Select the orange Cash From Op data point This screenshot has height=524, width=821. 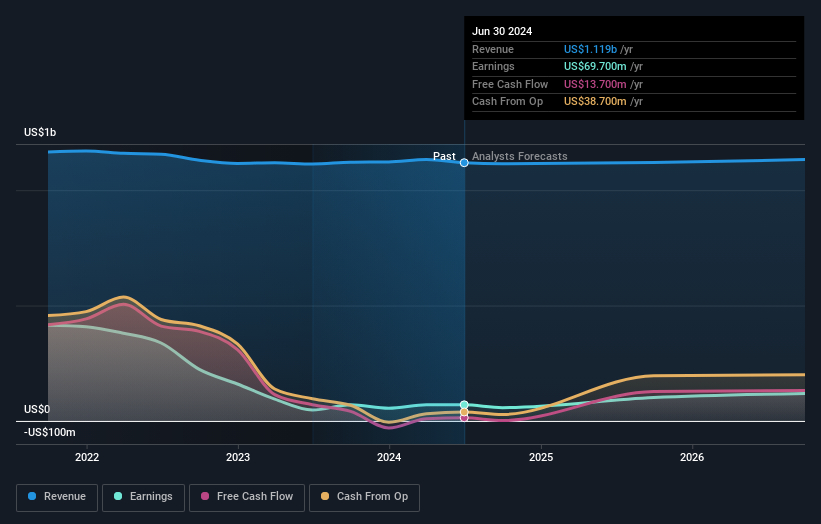click(x=464, y=412)
